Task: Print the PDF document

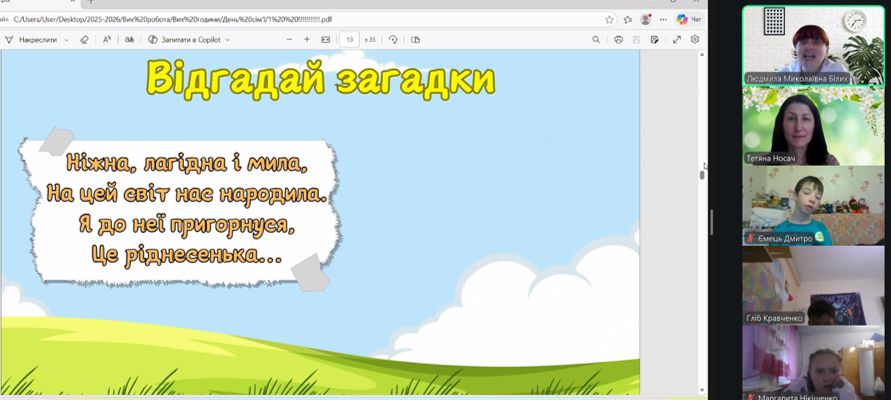Action: 618,40
